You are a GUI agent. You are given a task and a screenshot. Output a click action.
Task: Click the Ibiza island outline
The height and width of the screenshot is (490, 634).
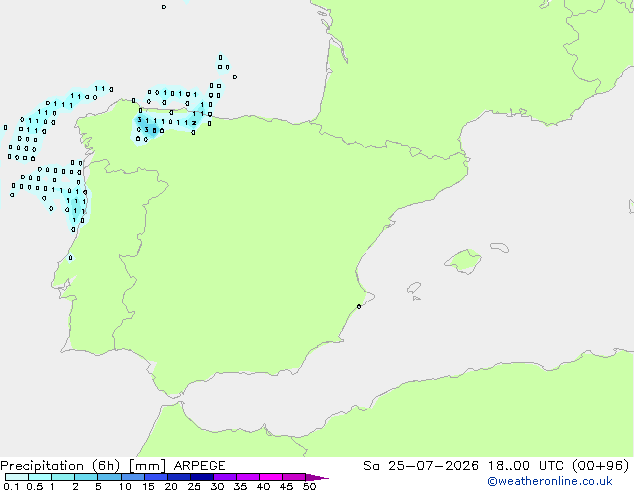click(x=414, y=288)
